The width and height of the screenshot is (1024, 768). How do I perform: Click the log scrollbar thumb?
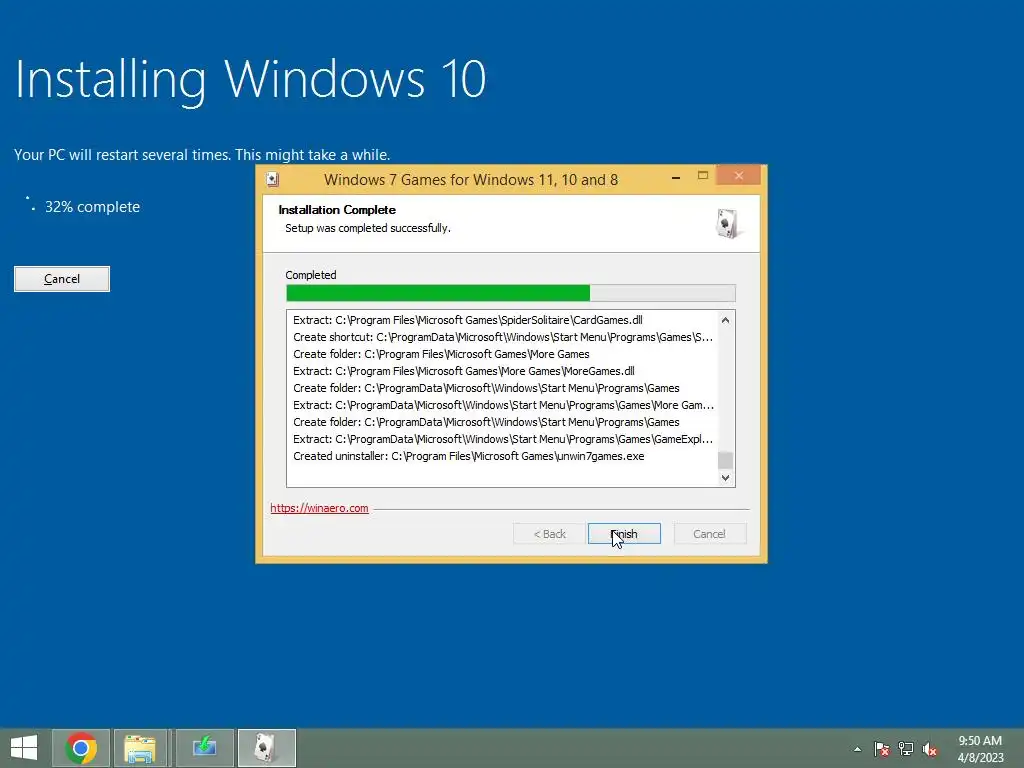725,460
